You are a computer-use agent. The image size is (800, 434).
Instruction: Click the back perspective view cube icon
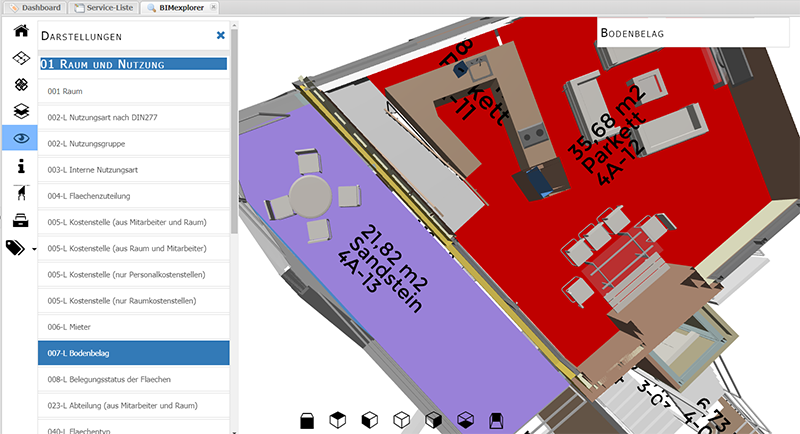(496, 420)
